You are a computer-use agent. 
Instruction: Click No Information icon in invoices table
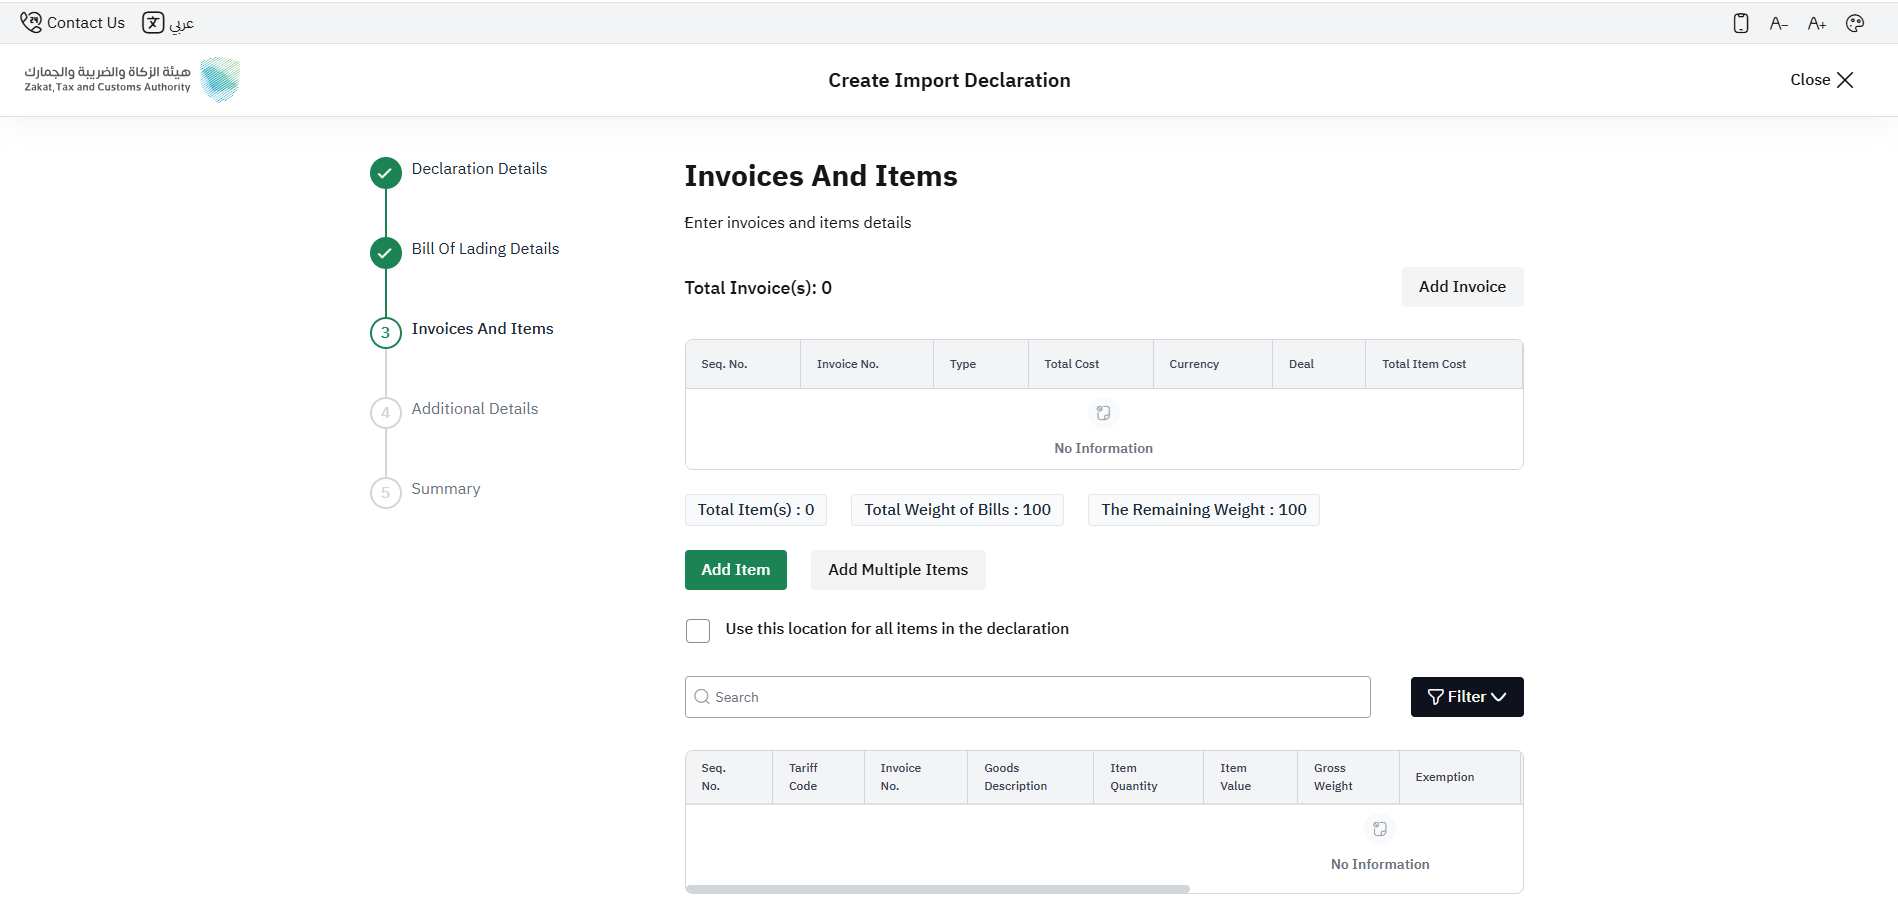point(1103,413)
